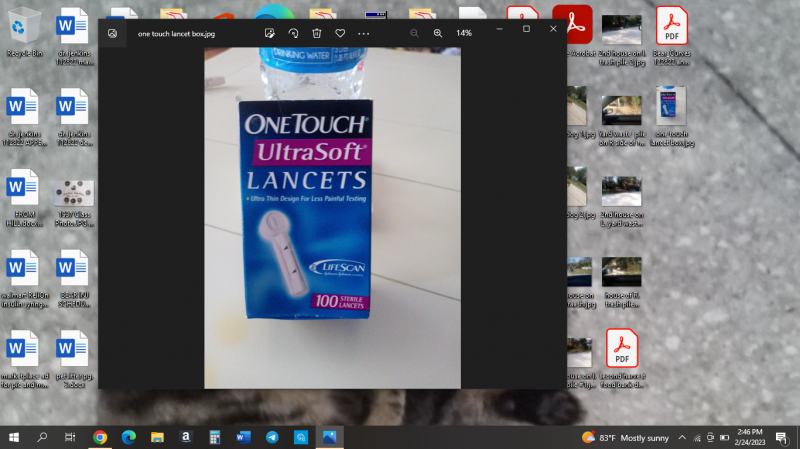
Task: Launch Word from the taskbar
Action: pos(243,437)
